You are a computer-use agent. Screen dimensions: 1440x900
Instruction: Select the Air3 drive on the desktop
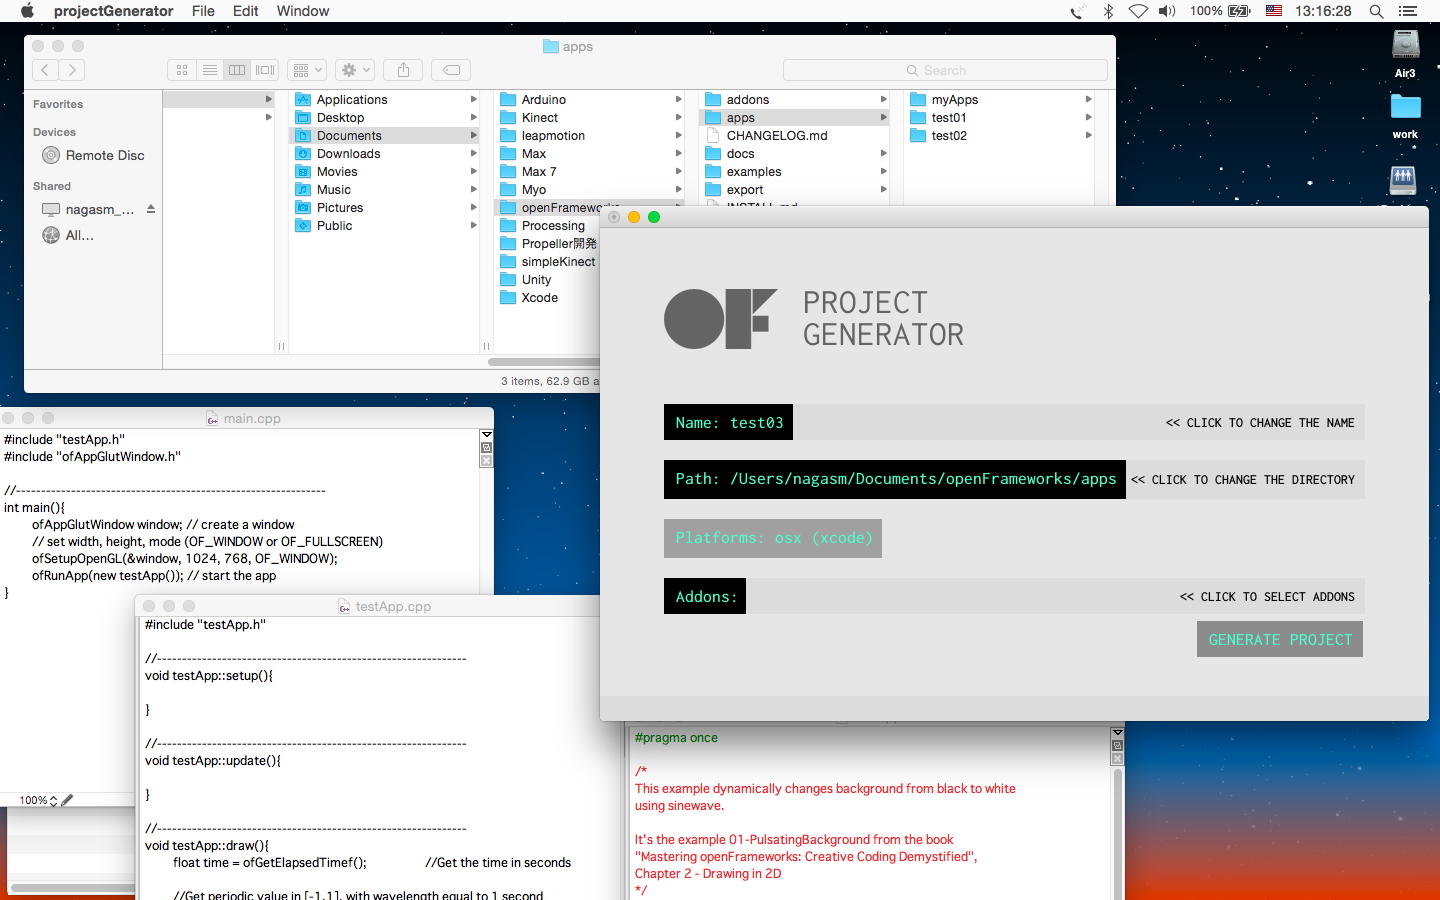tap(1405, 54)
